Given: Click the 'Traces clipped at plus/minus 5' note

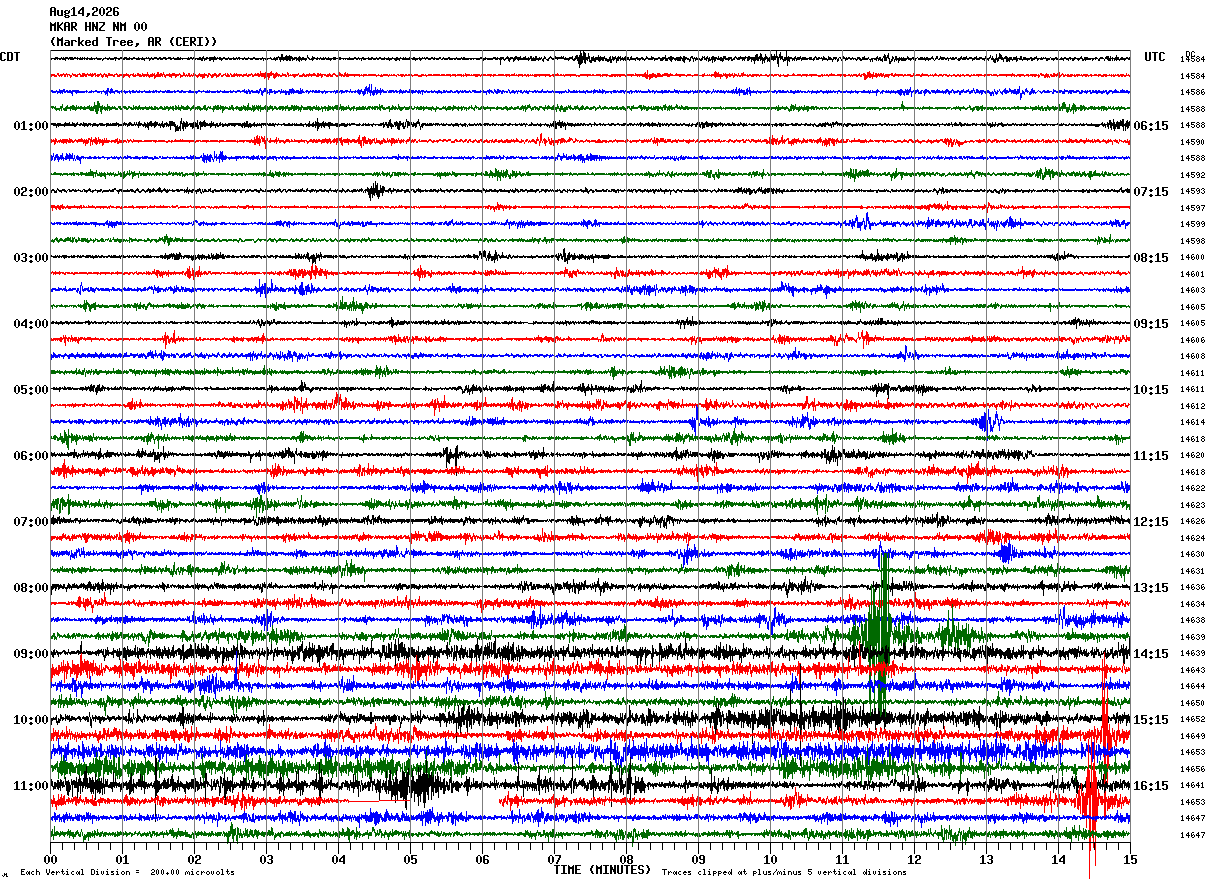Looking at the screenshot, I should tap(784, 873).
